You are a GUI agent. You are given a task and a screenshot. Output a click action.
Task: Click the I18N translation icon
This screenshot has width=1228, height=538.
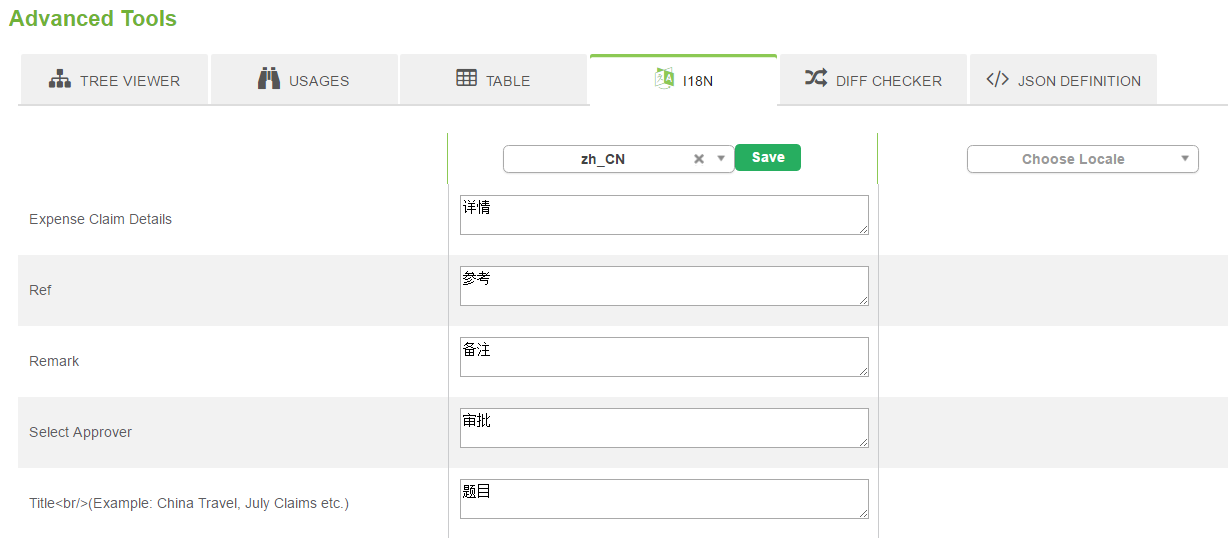point(664,79)
